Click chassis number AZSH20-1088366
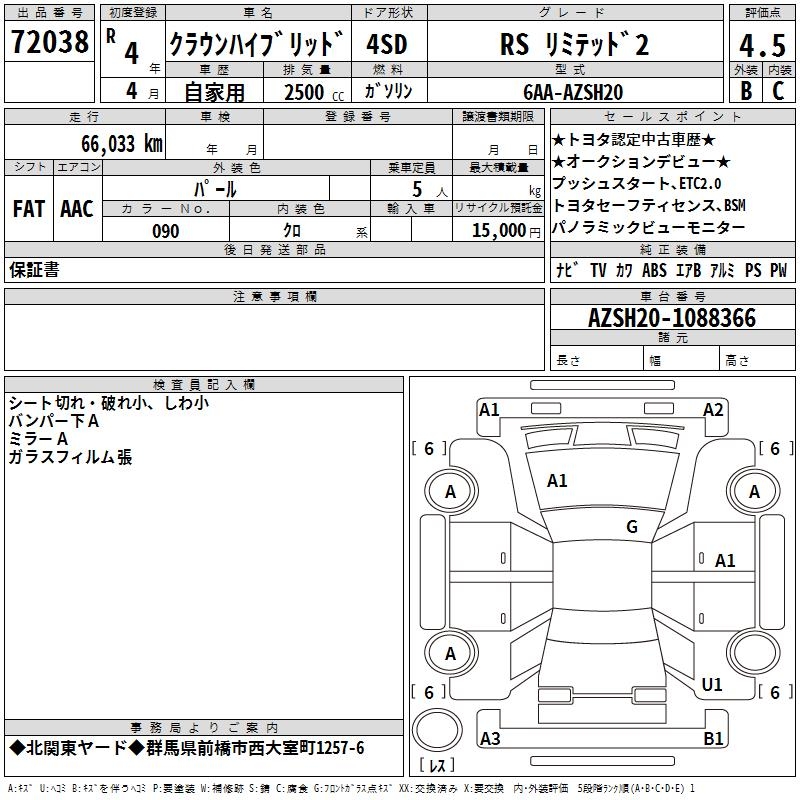 pos(672,318)
